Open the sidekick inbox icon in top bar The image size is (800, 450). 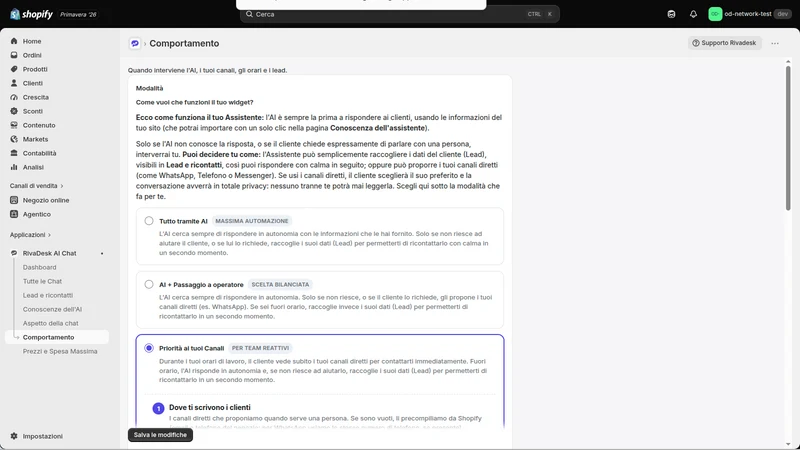tap(671, 14)
